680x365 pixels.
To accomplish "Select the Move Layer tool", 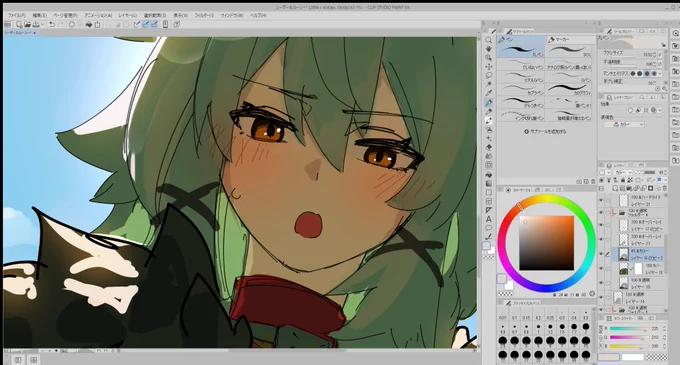I will 488,66.
